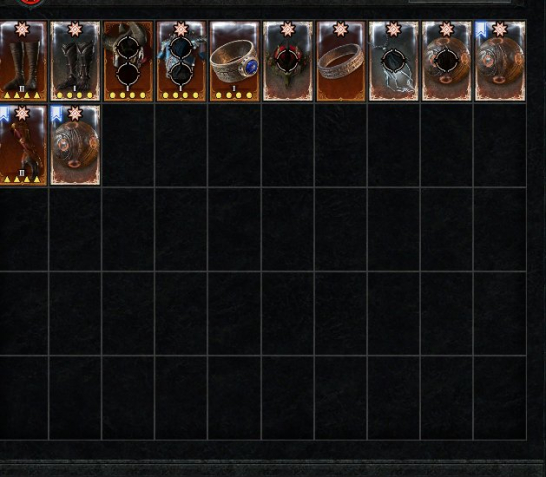Click the blue bookmark flag on top-row orb

tap(481, 30)
